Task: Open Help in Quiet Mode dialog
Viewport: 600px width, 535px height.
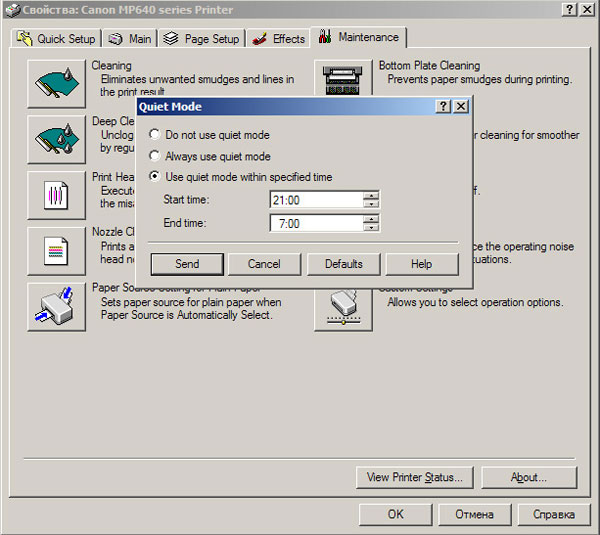Action: 422,264
